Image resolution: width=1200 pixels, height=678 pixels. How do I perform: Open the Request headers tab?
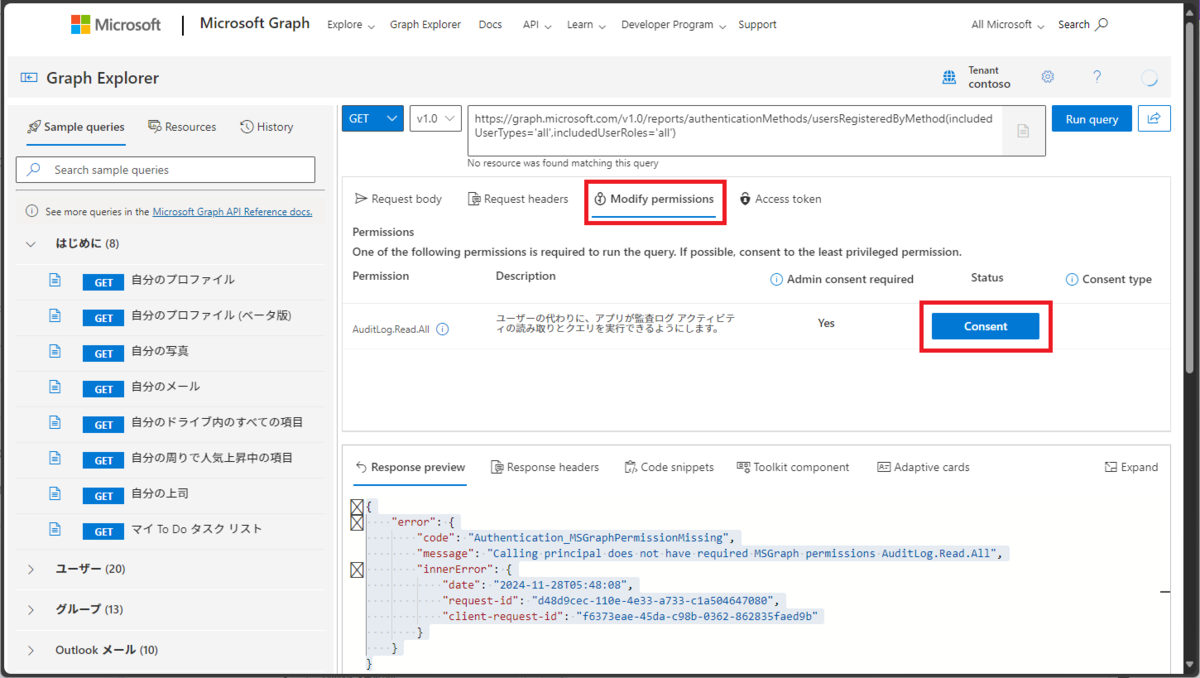[518, 199]
